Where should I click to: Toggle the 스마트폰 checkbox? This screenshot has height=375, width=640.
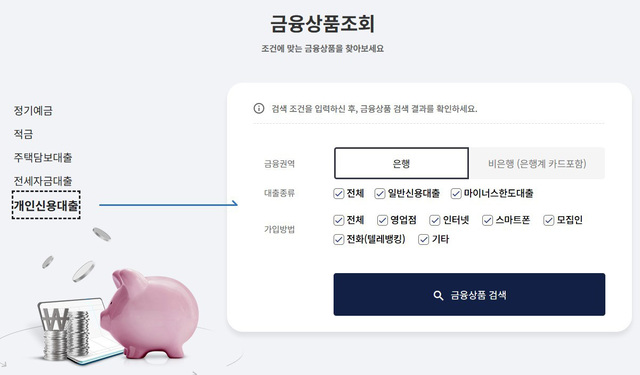point(487,220)
